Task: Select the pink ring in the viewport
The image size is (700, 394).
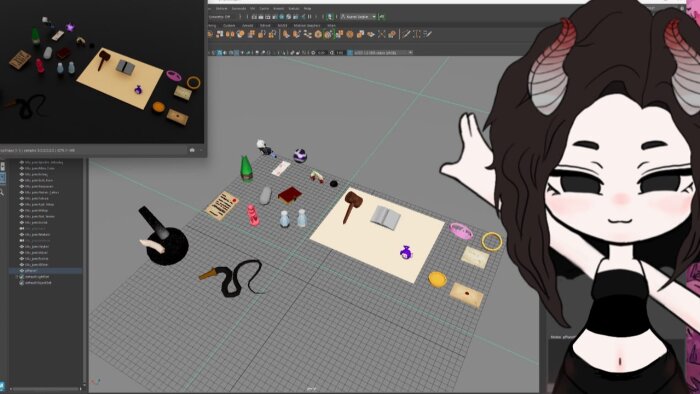Action: (461, 231)
